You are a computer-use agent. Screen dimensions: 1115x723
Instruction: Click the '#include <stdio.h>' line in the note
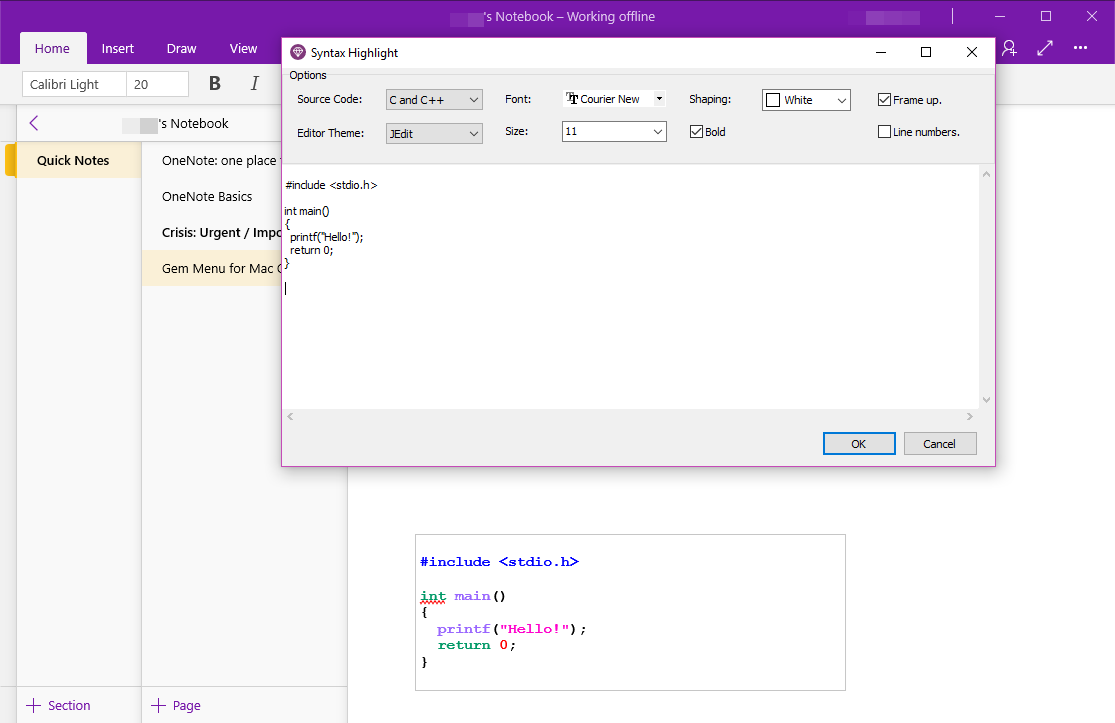[x=499, y=562]
